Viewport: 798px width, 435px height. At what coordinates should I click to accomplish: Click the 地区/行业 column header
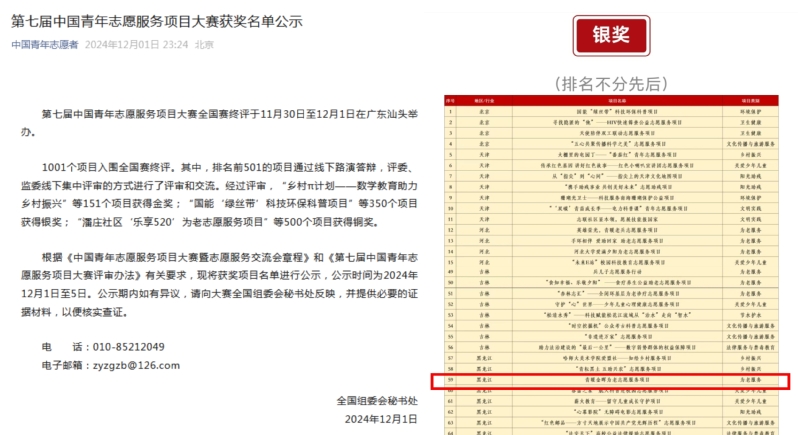(484, 101)
